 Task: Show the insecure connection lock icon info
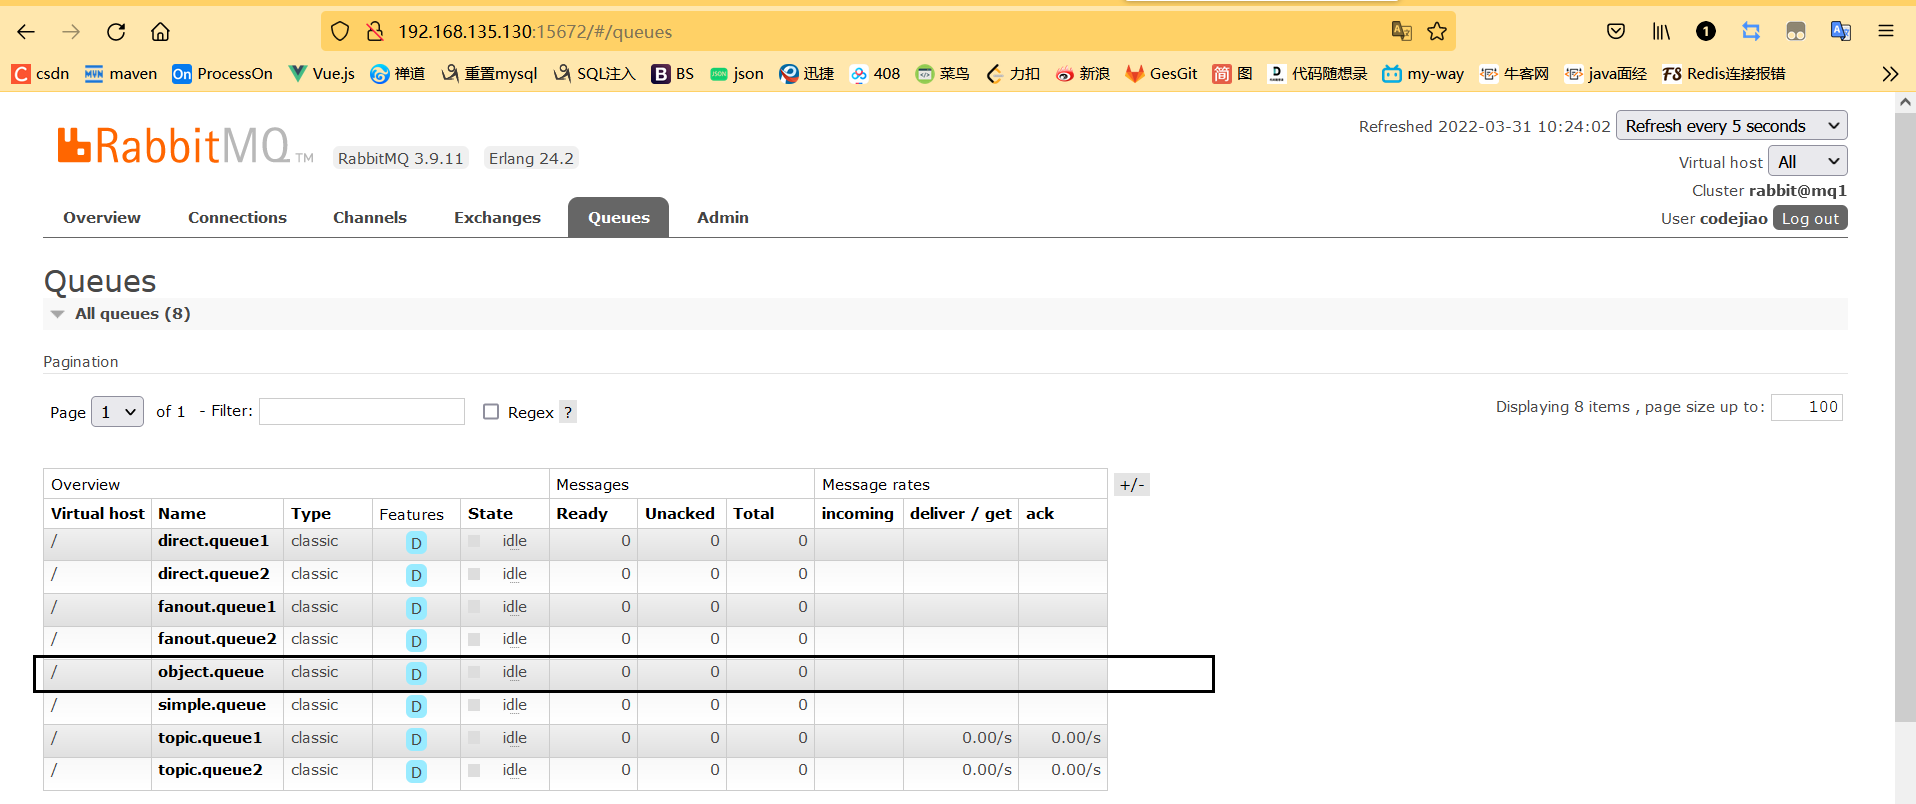375,32
